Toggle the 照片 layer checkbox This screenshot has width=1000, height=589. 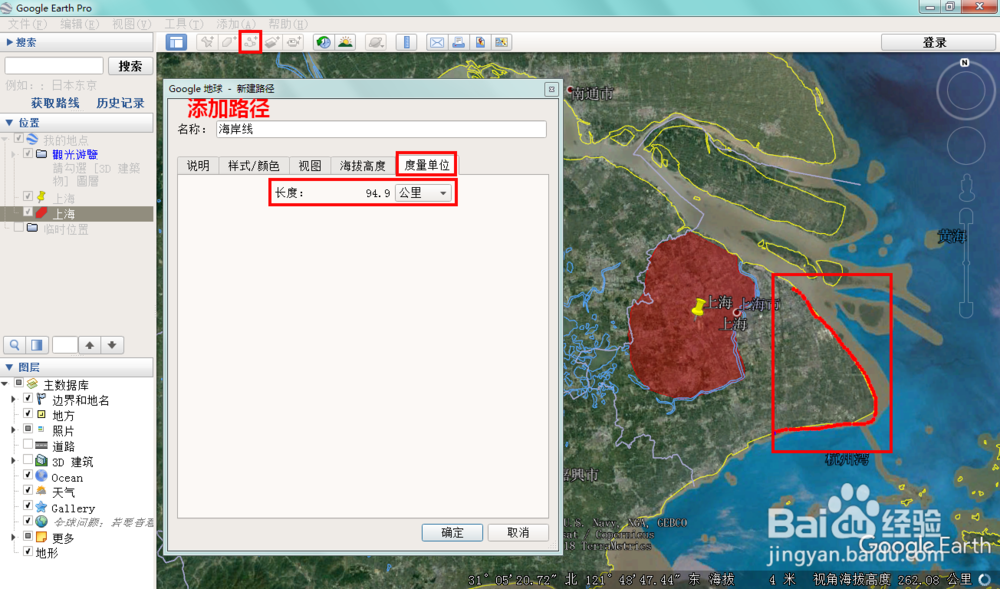click(x=28, y=428)
